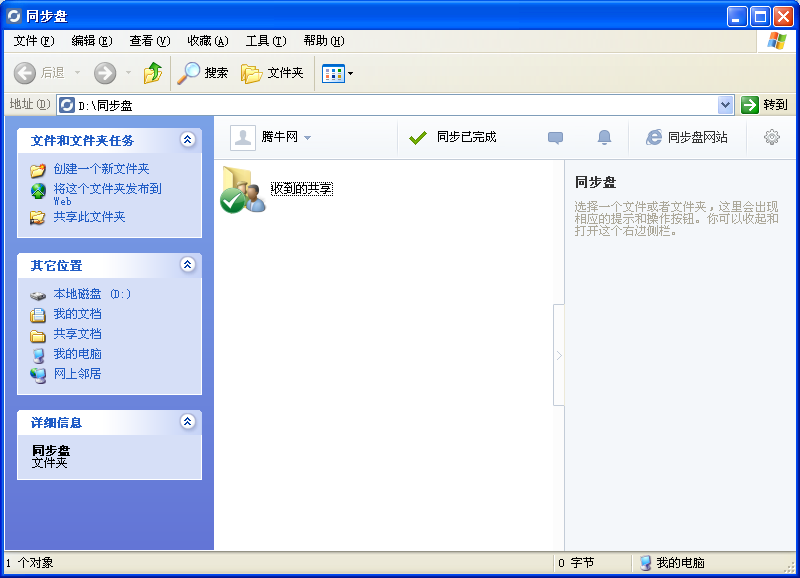Click 共享此文件夹 link

point(89,217)
